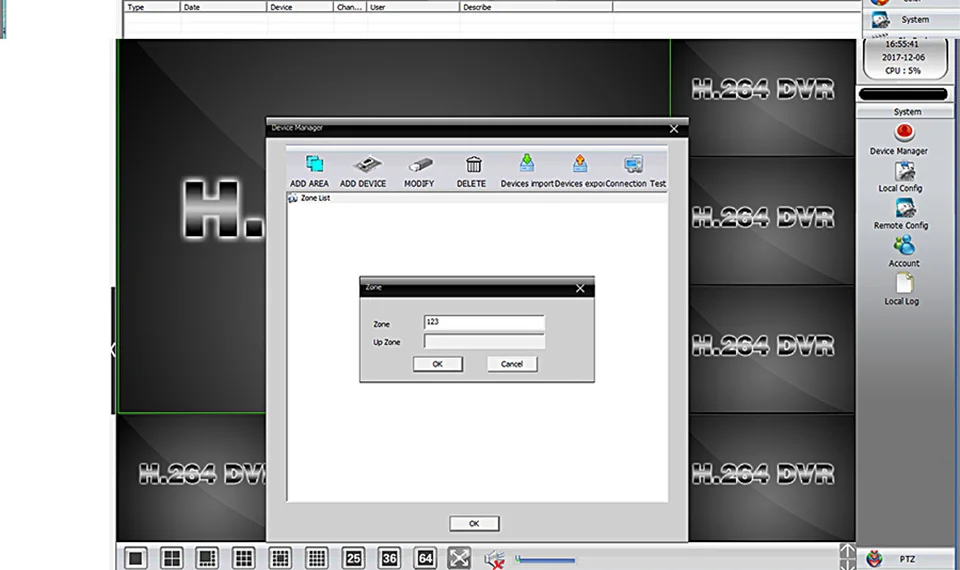Switch to 25-view layout
The image size is (960, 570).
(x=353, y=558)
